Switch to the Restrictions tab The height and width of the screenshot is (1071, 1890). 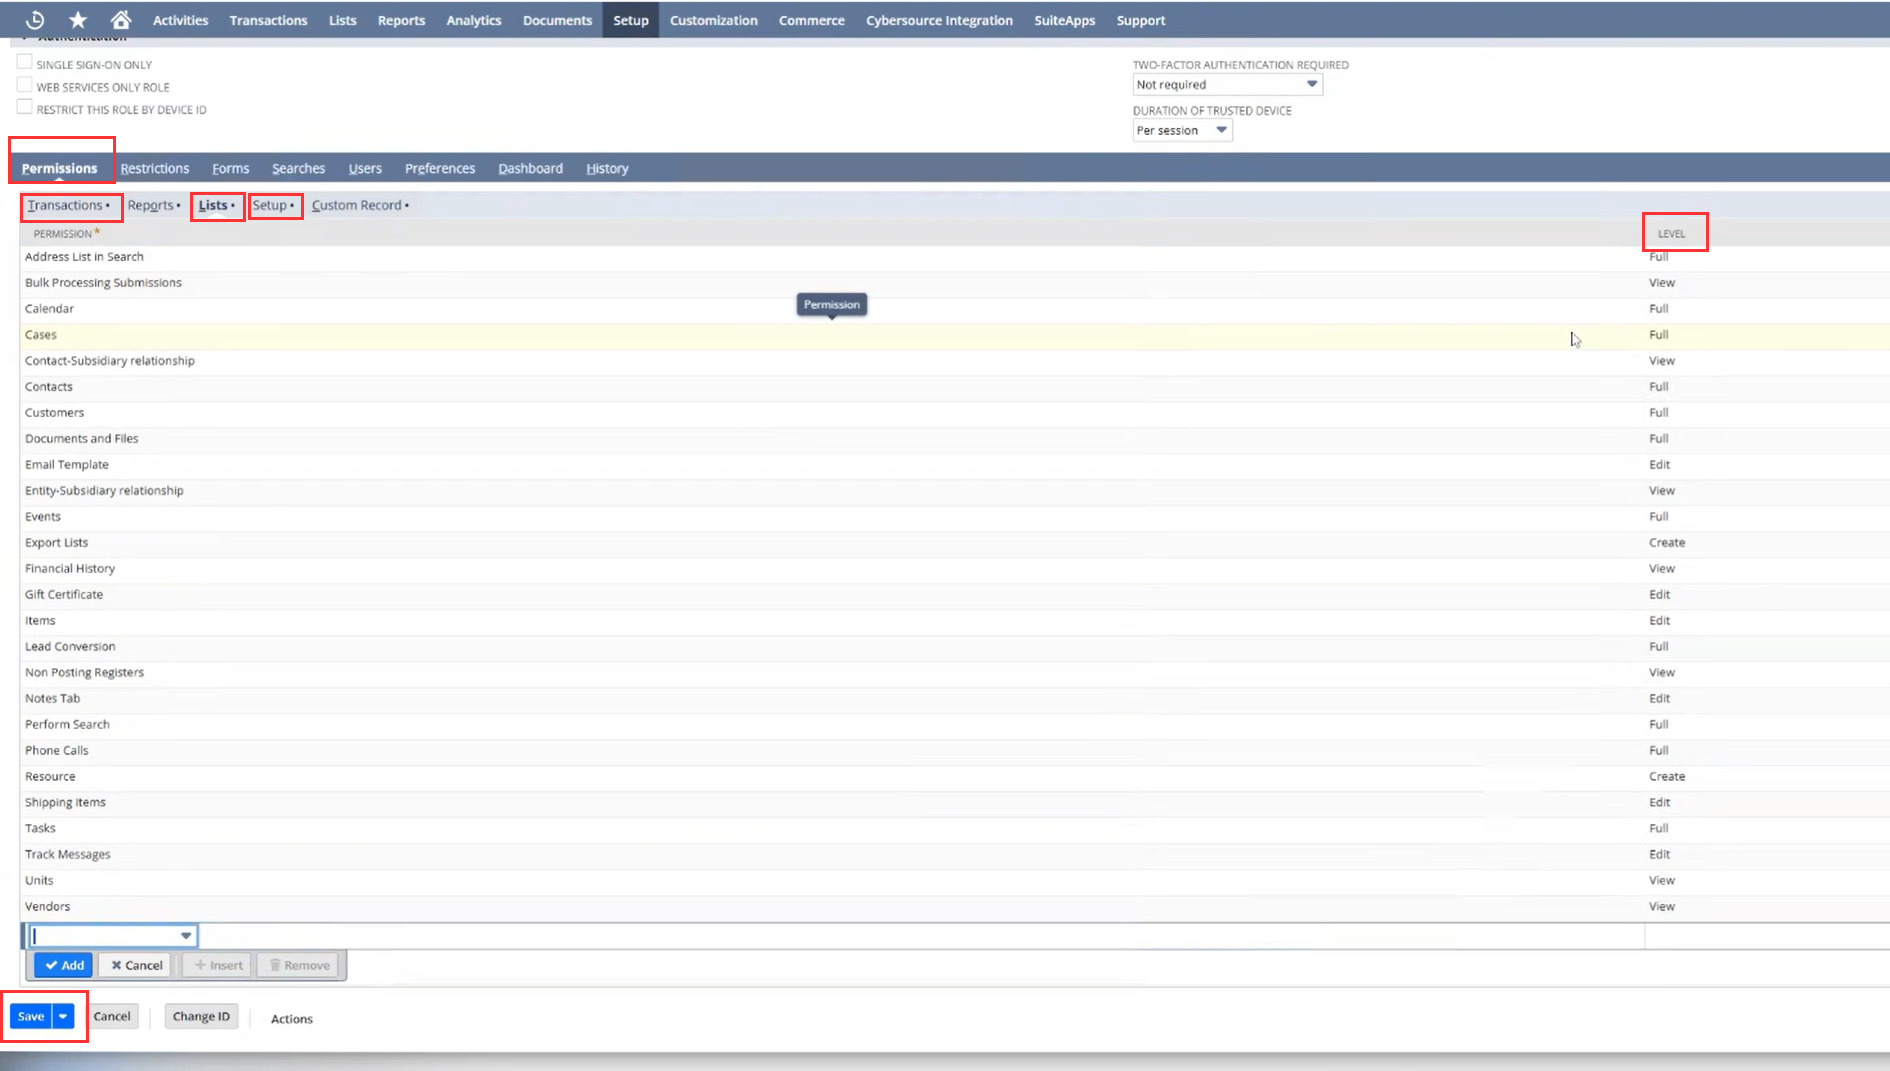pos(155,168)
